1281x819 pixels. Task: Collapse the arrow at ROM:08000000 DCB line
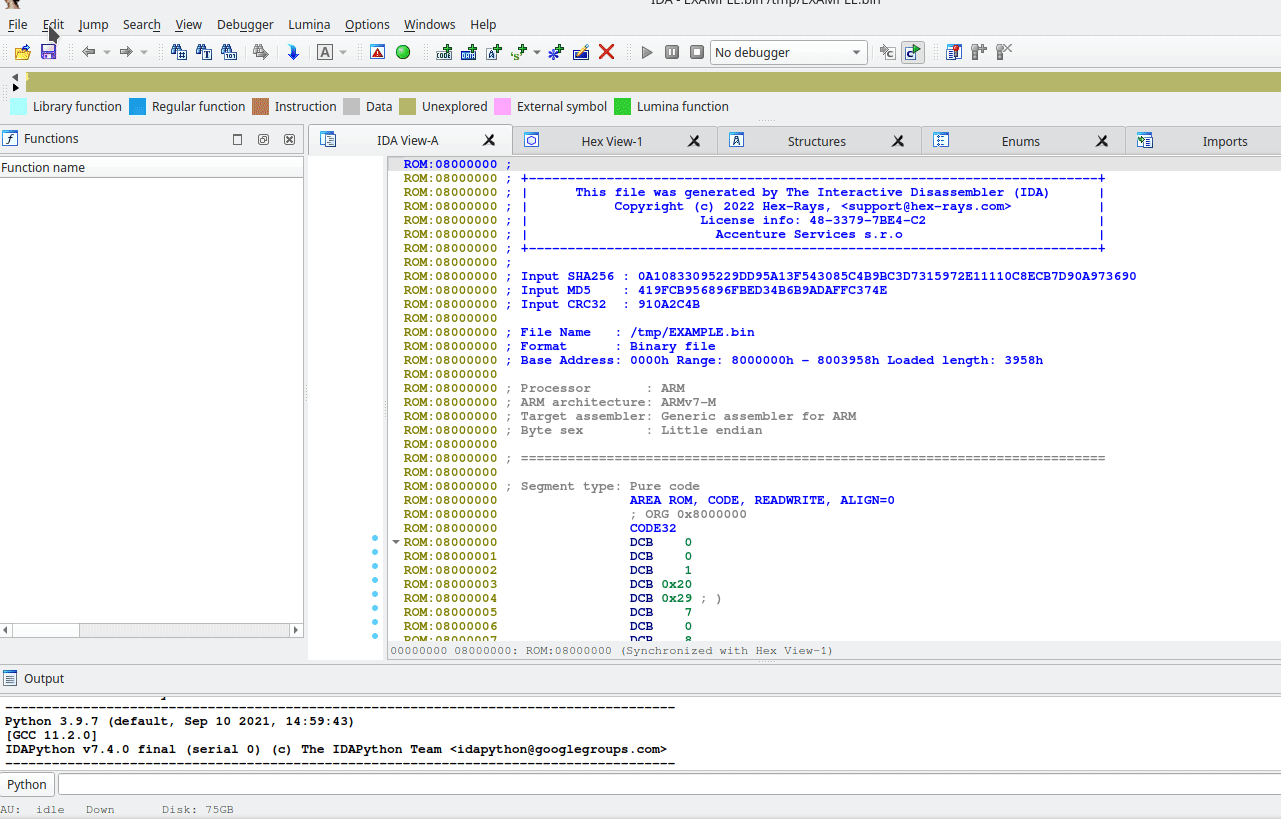(396, 542)
